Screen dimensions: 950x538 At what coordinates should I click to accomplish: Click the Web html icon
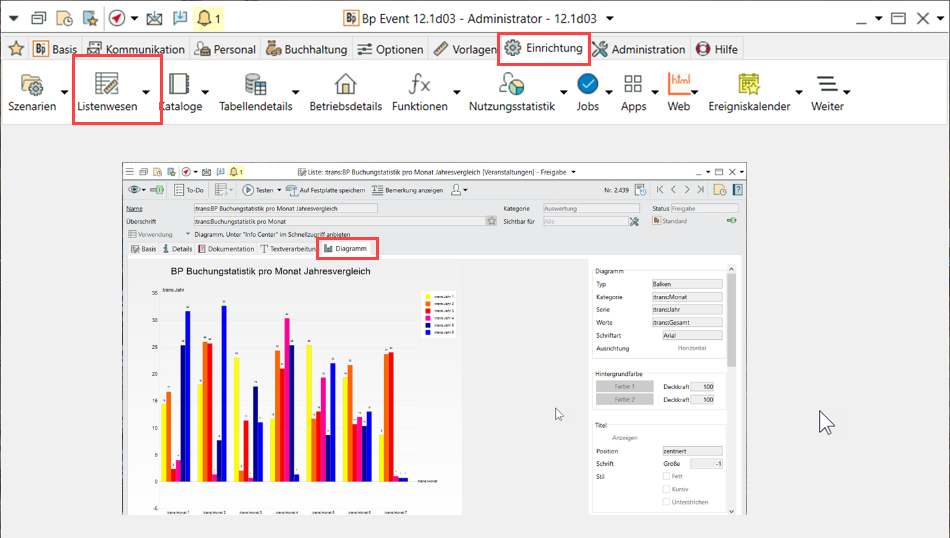pyautogui.click(x=679, y=85)
